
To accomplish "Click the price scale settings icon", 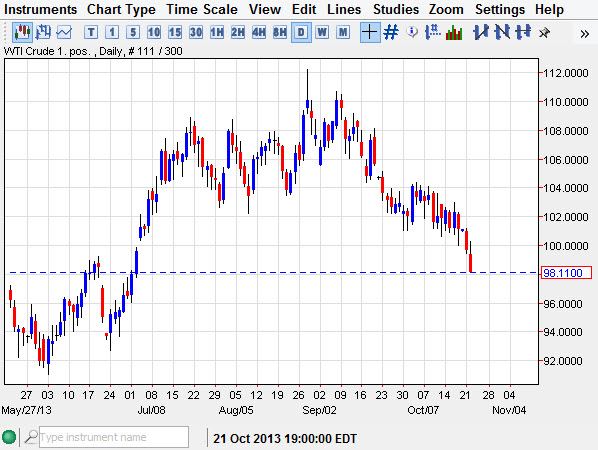I will (x=432, y=32).
